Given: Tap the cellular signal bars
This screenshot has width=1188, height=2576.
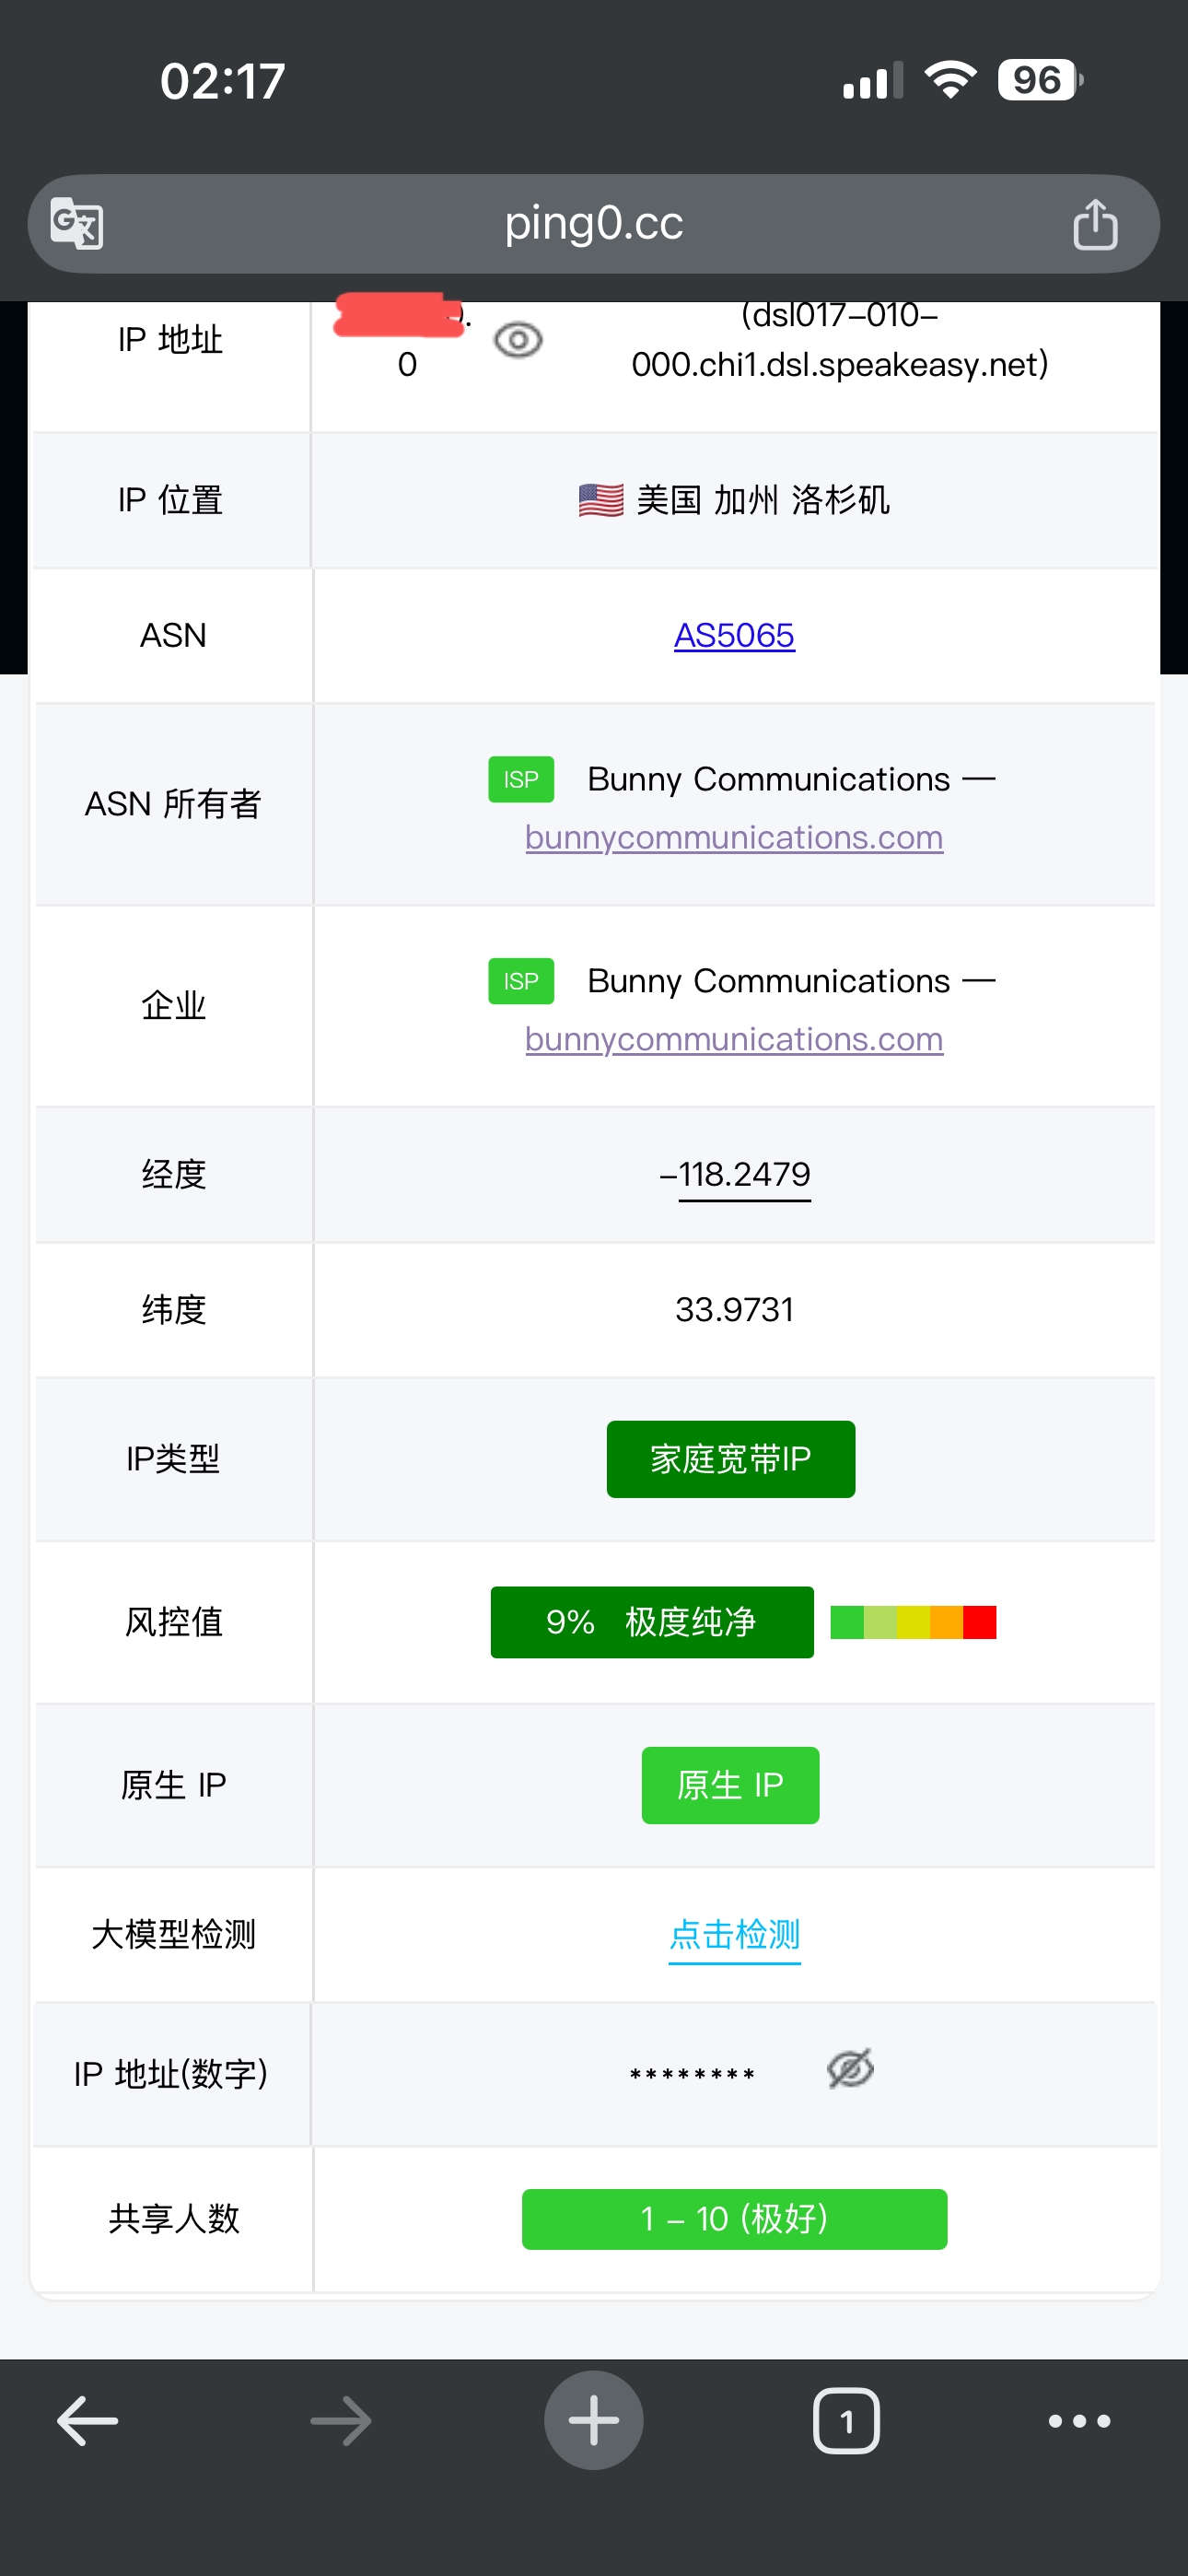Looking at the screenshot, I should pos(873,81).
